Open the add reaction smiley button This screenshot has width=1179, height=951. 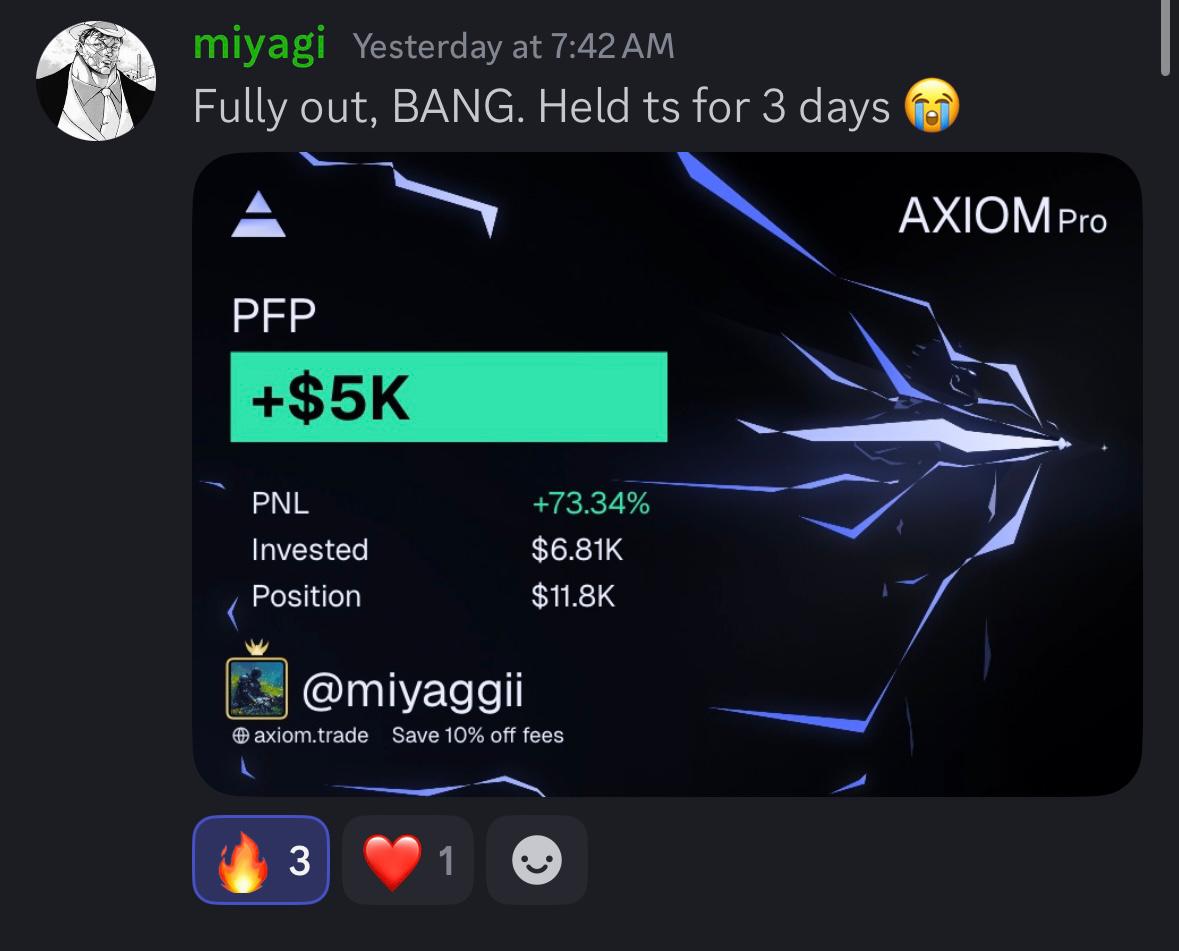click(537, 859)
